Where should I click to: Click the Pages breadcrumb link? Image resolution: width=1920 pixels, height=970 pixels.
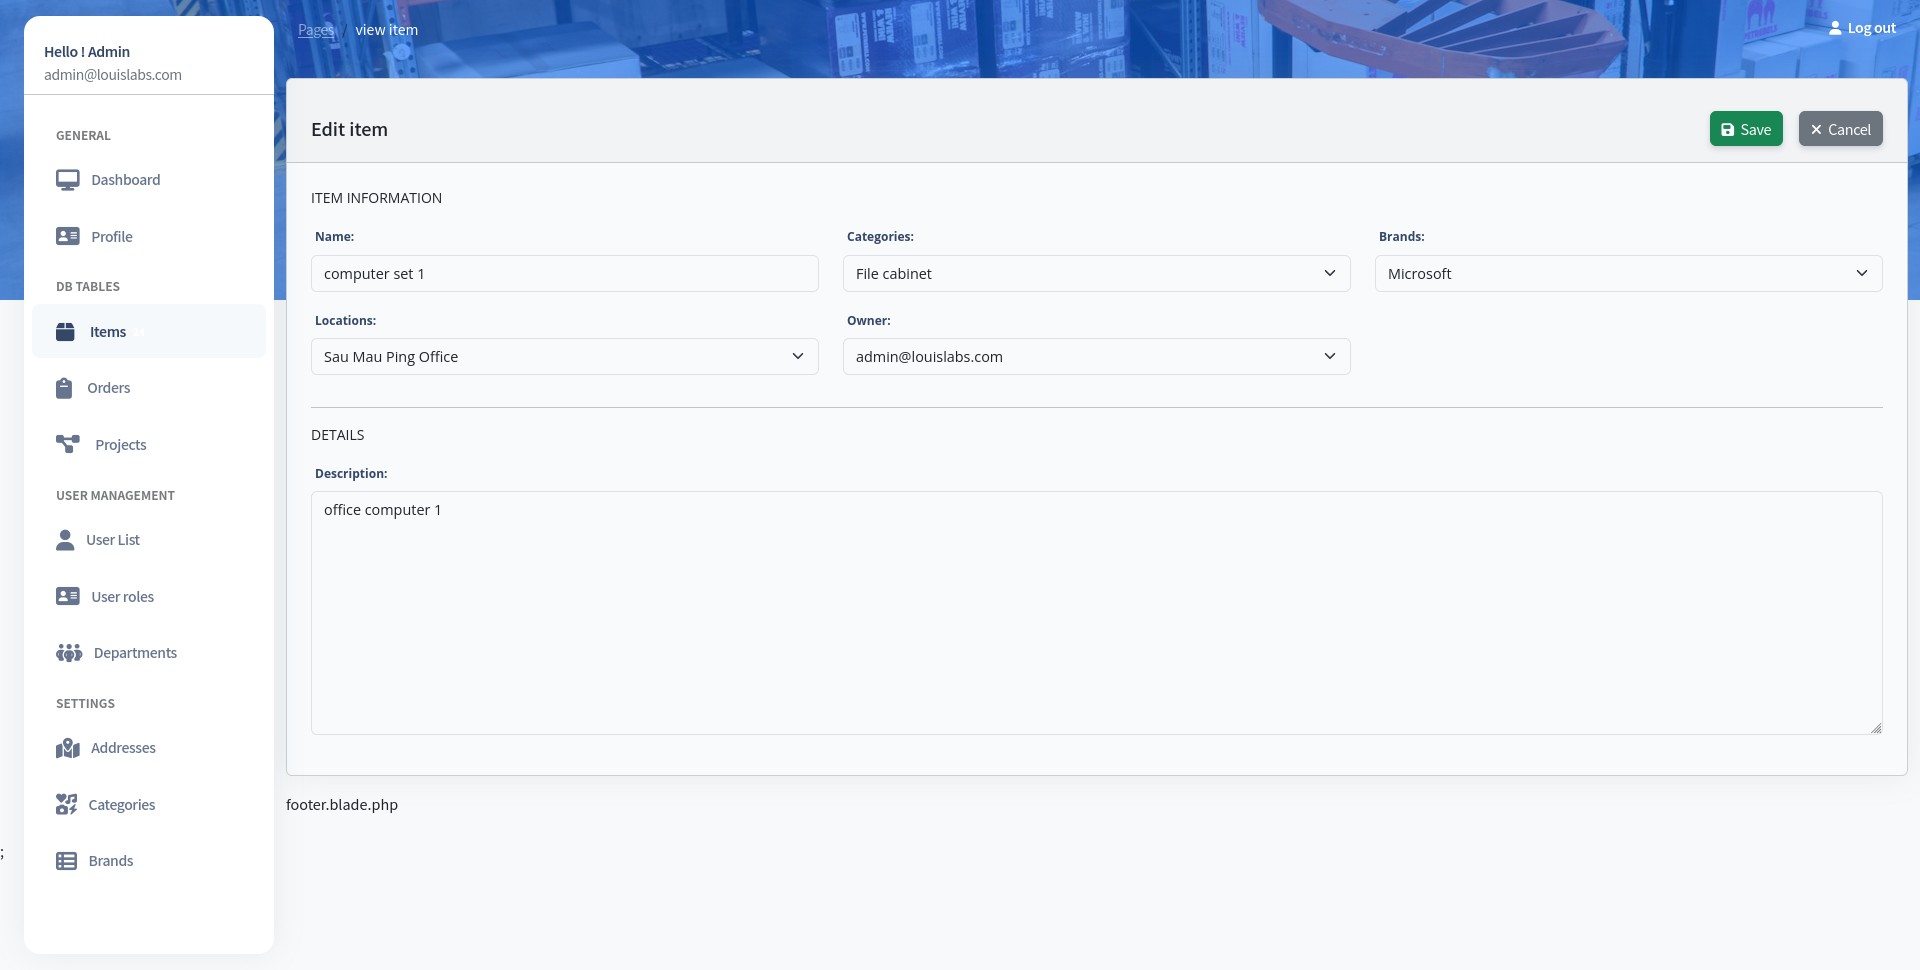tap(316, 30)
